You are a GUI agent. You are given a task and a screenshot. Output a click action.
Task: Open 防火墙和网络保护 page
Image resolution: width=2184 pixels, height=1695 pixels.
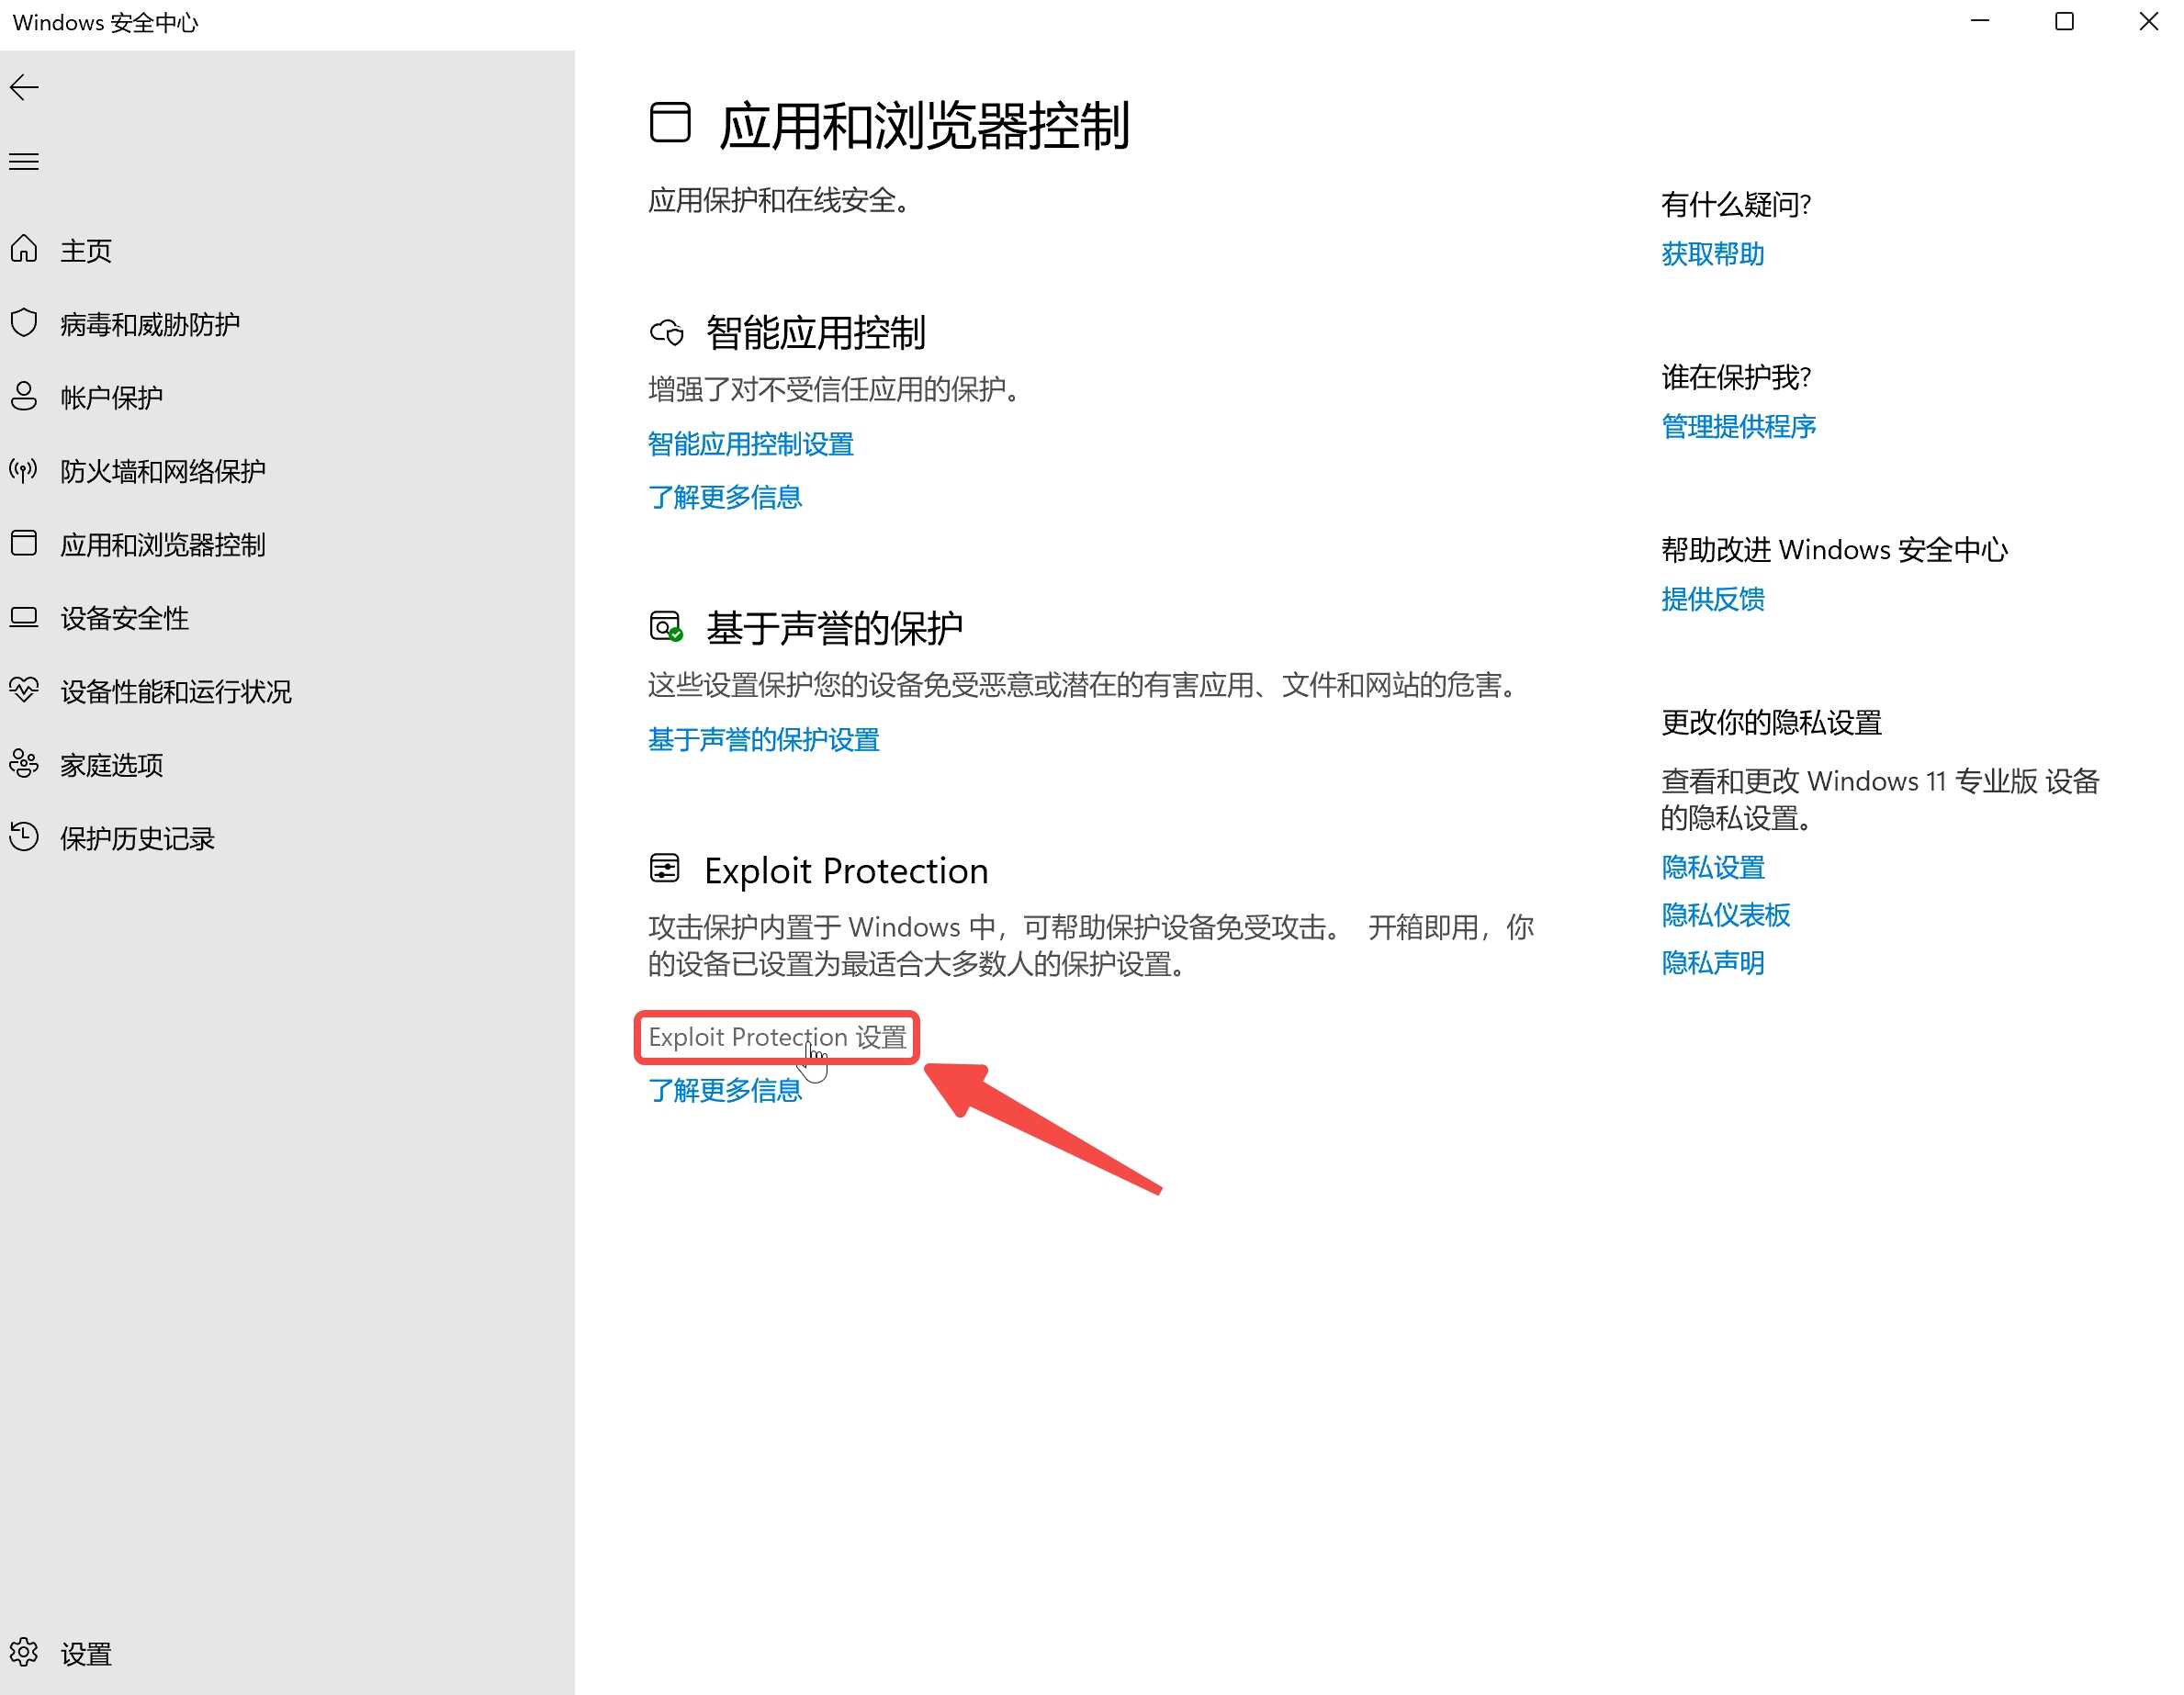163,471
